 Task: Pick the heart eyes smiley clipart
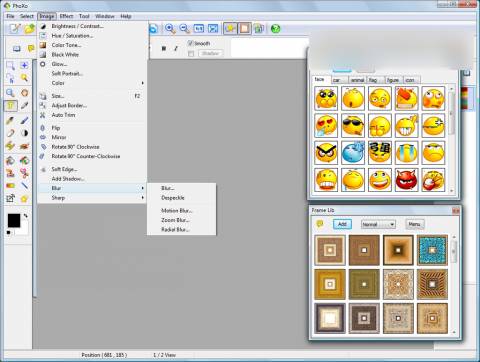(326, 125)
